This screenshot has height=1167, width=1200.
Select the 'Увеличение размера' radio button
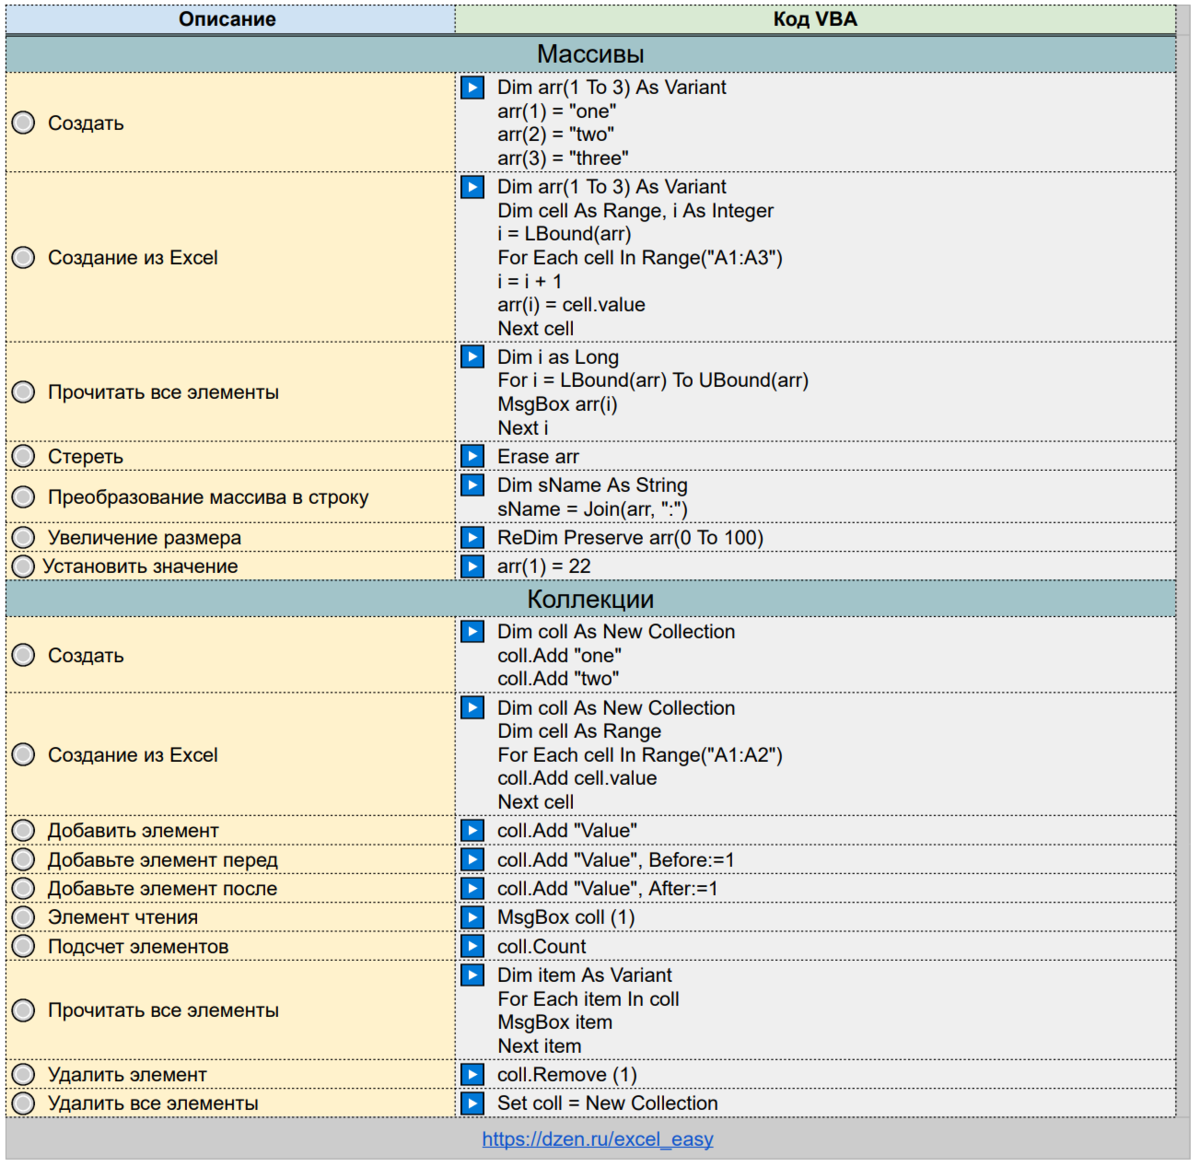(23, 538)
